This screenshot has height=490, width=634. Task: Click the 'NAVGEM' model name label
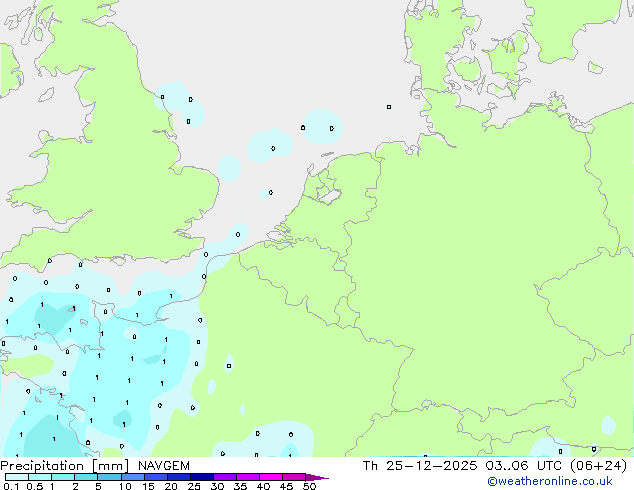(x=164, y=466)
